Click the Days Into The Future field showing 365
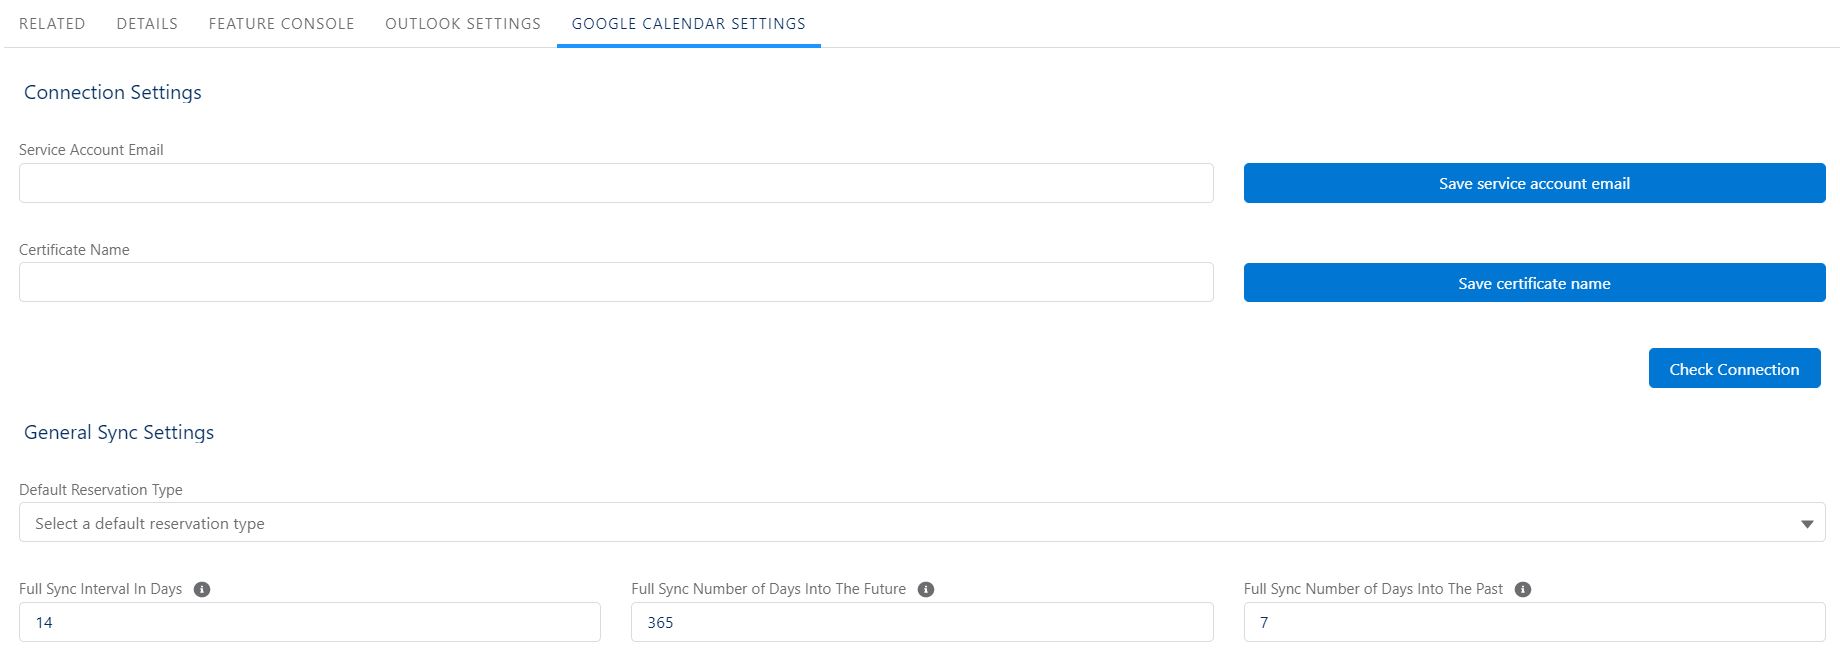1840x650 pixels. click(x=922, y=622)
